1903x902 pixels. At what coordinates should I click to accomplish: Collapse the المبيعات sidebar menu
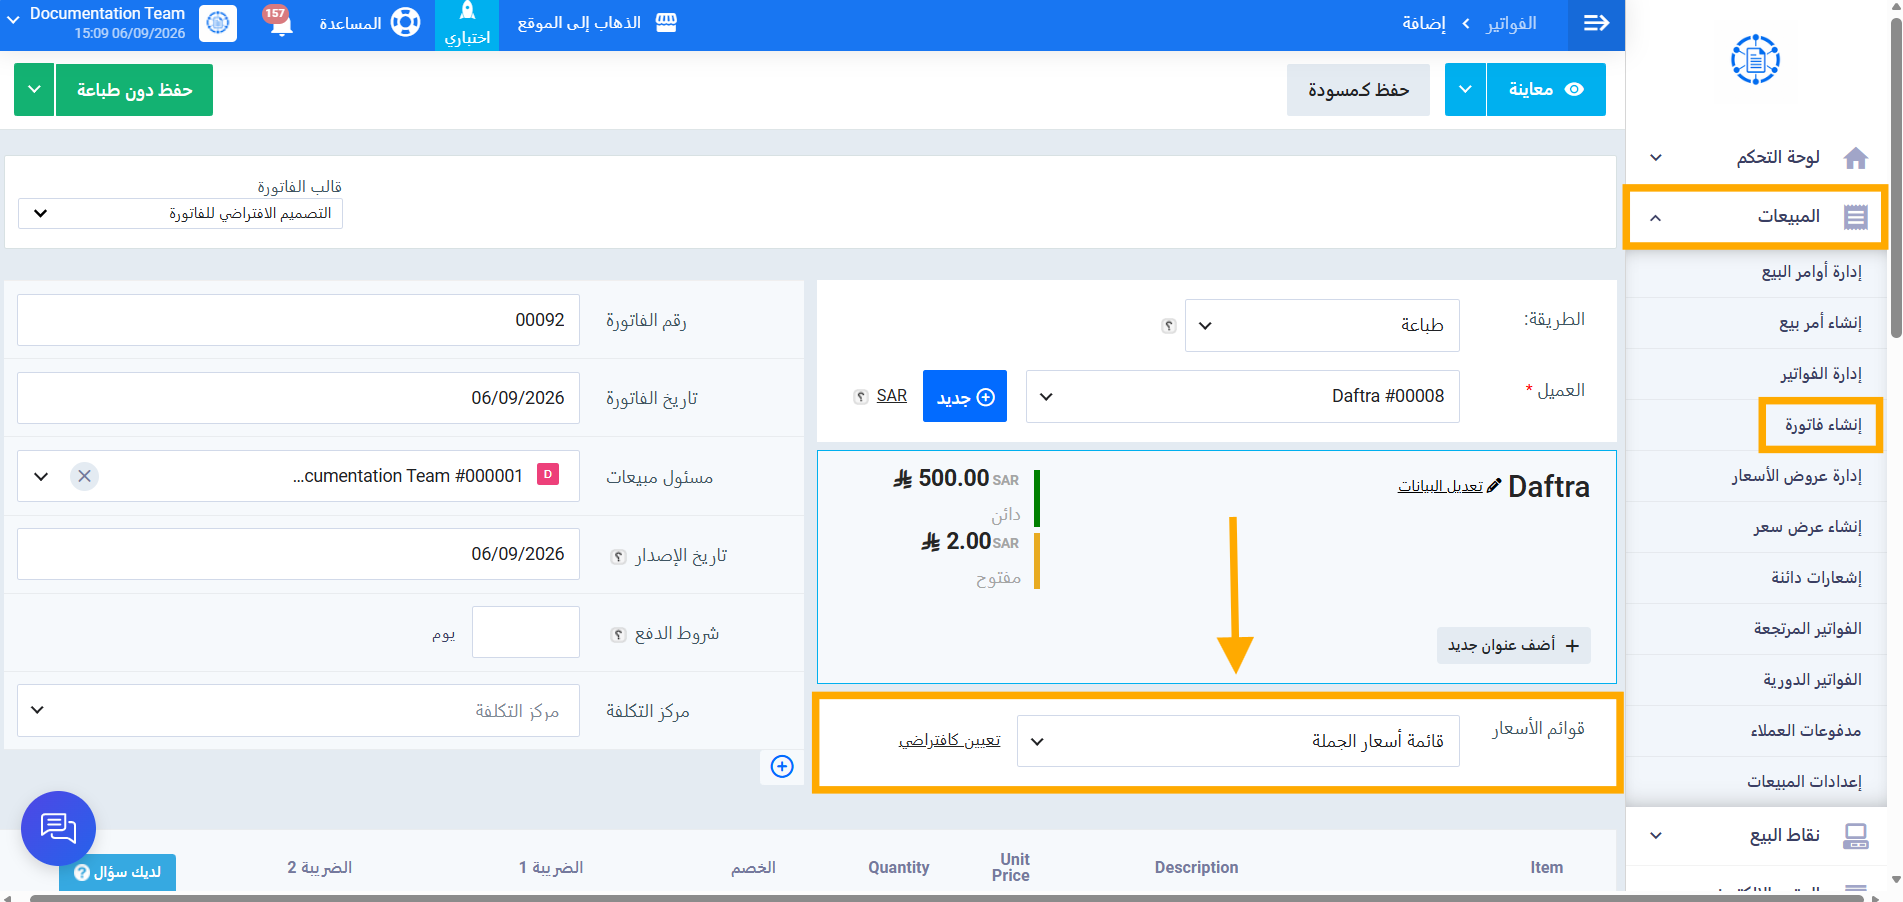pyautogui.click(x=1756, y=216)
